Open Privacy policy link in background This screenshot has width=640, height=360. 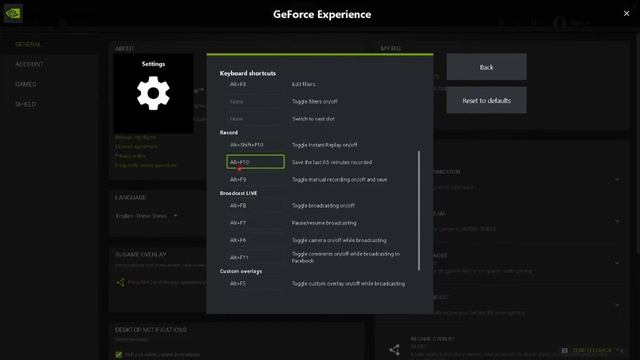[x=130, y=156]
